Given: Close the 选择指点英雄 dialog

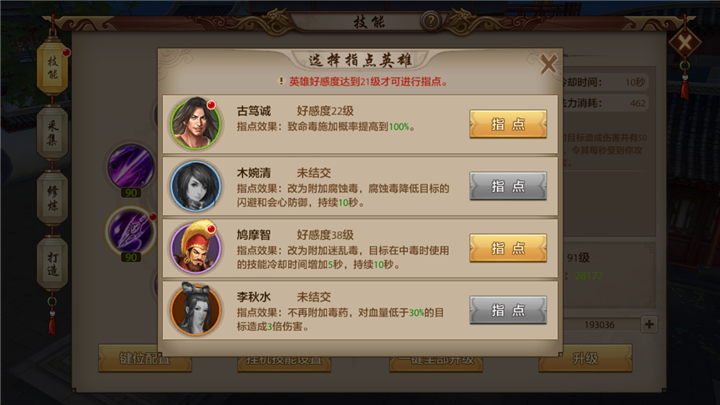Looking at the screenshot, I should (548, 64).
